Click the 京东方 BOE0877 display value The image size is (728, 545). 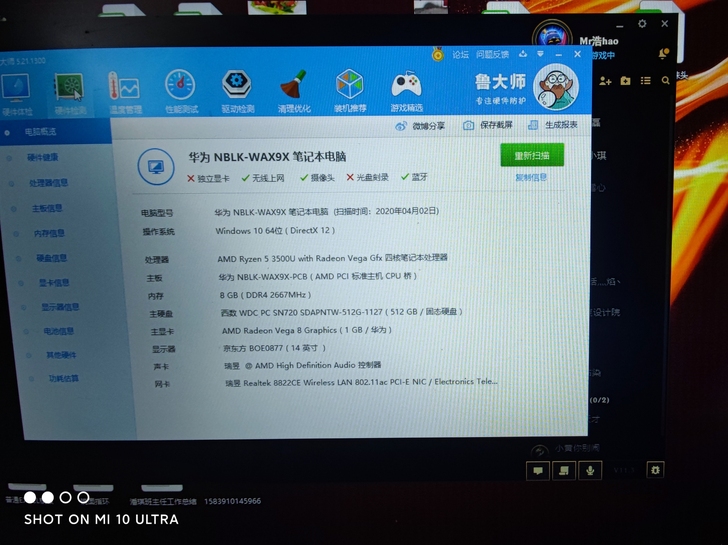point(274,348)
